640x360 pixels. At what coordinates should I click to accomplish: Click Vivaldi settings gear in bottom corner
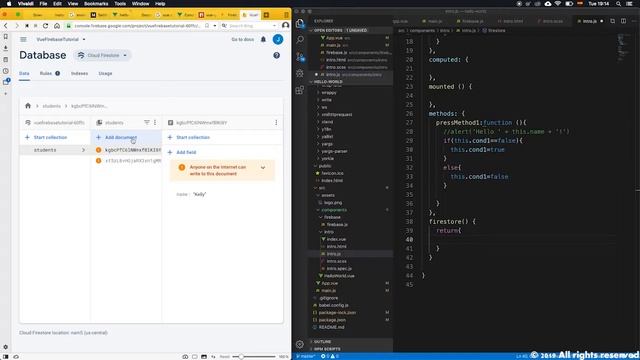tap(6, 347)
